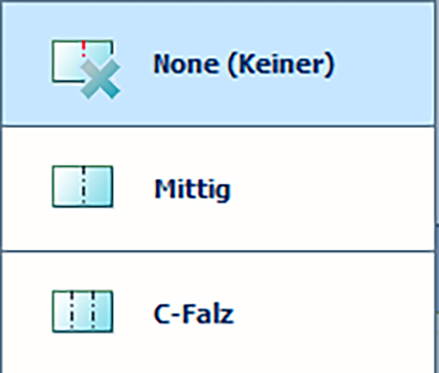Select the None (Keiner) fold icon
Screen dimensions: 439x373
(86, 69)
